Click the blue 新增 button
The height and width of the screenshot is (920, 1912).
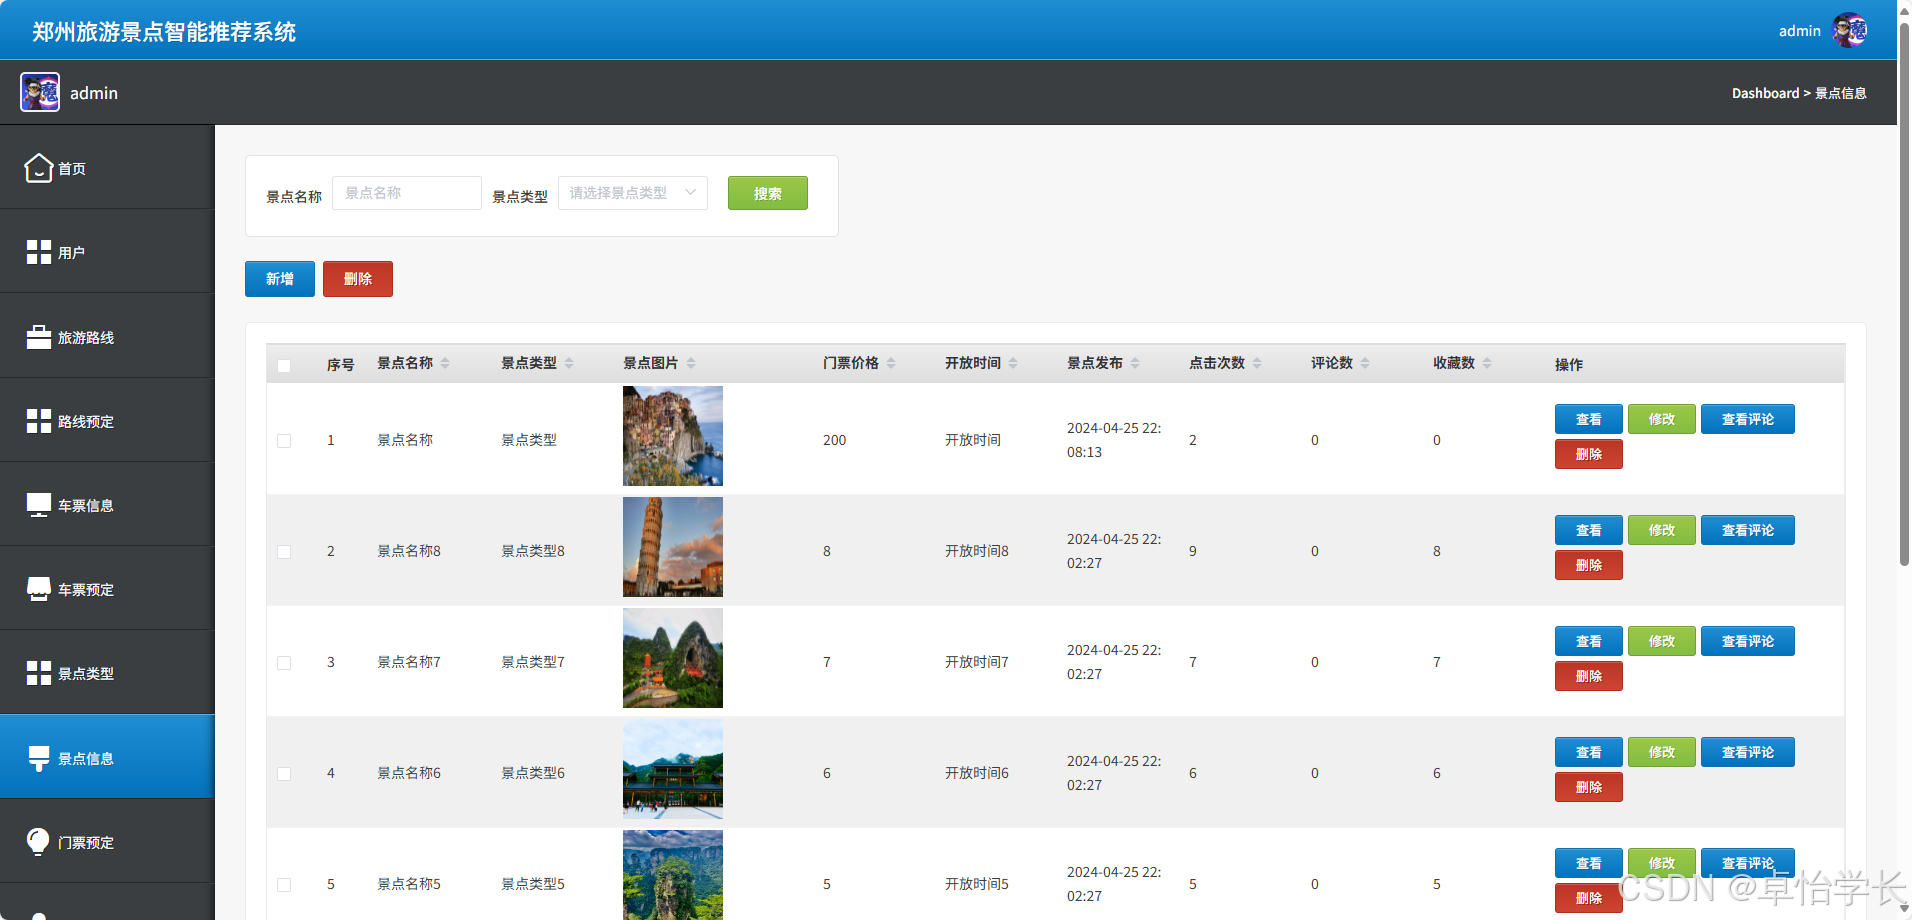pyautogui.click(x=280, y=279)
